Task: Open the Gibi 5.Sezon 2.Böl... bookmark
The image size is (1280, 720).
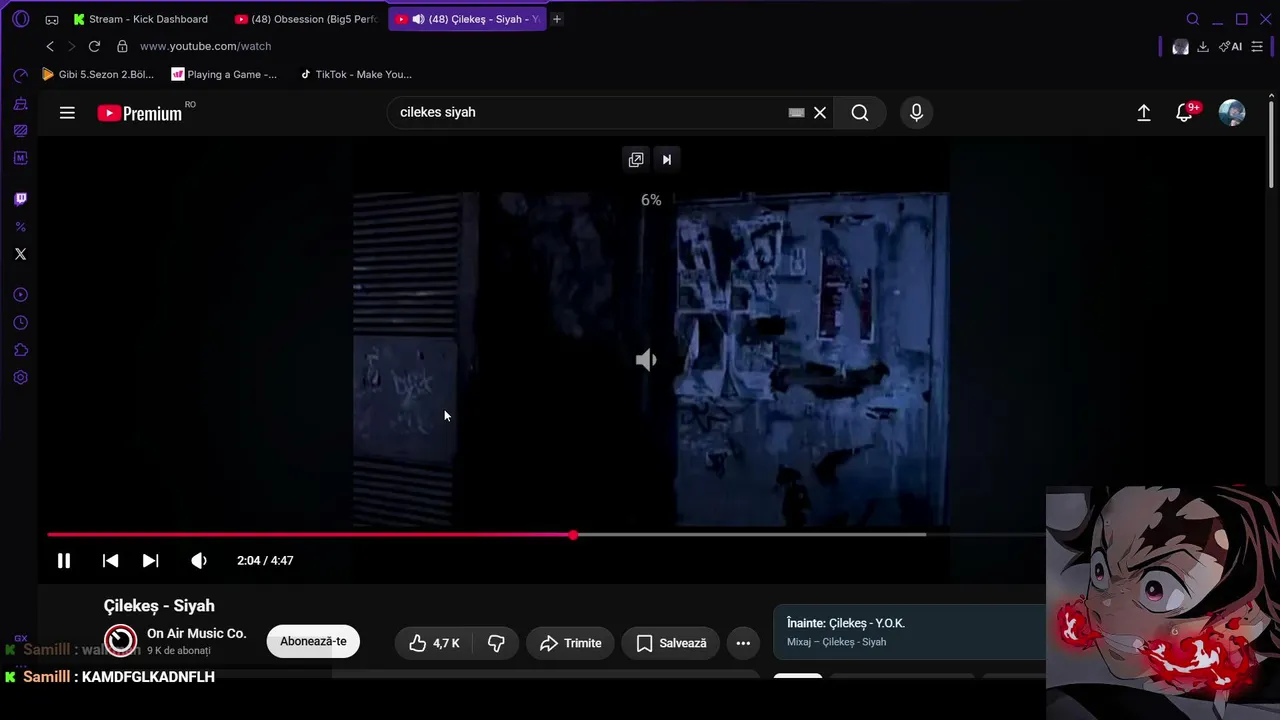Action: 98,74
